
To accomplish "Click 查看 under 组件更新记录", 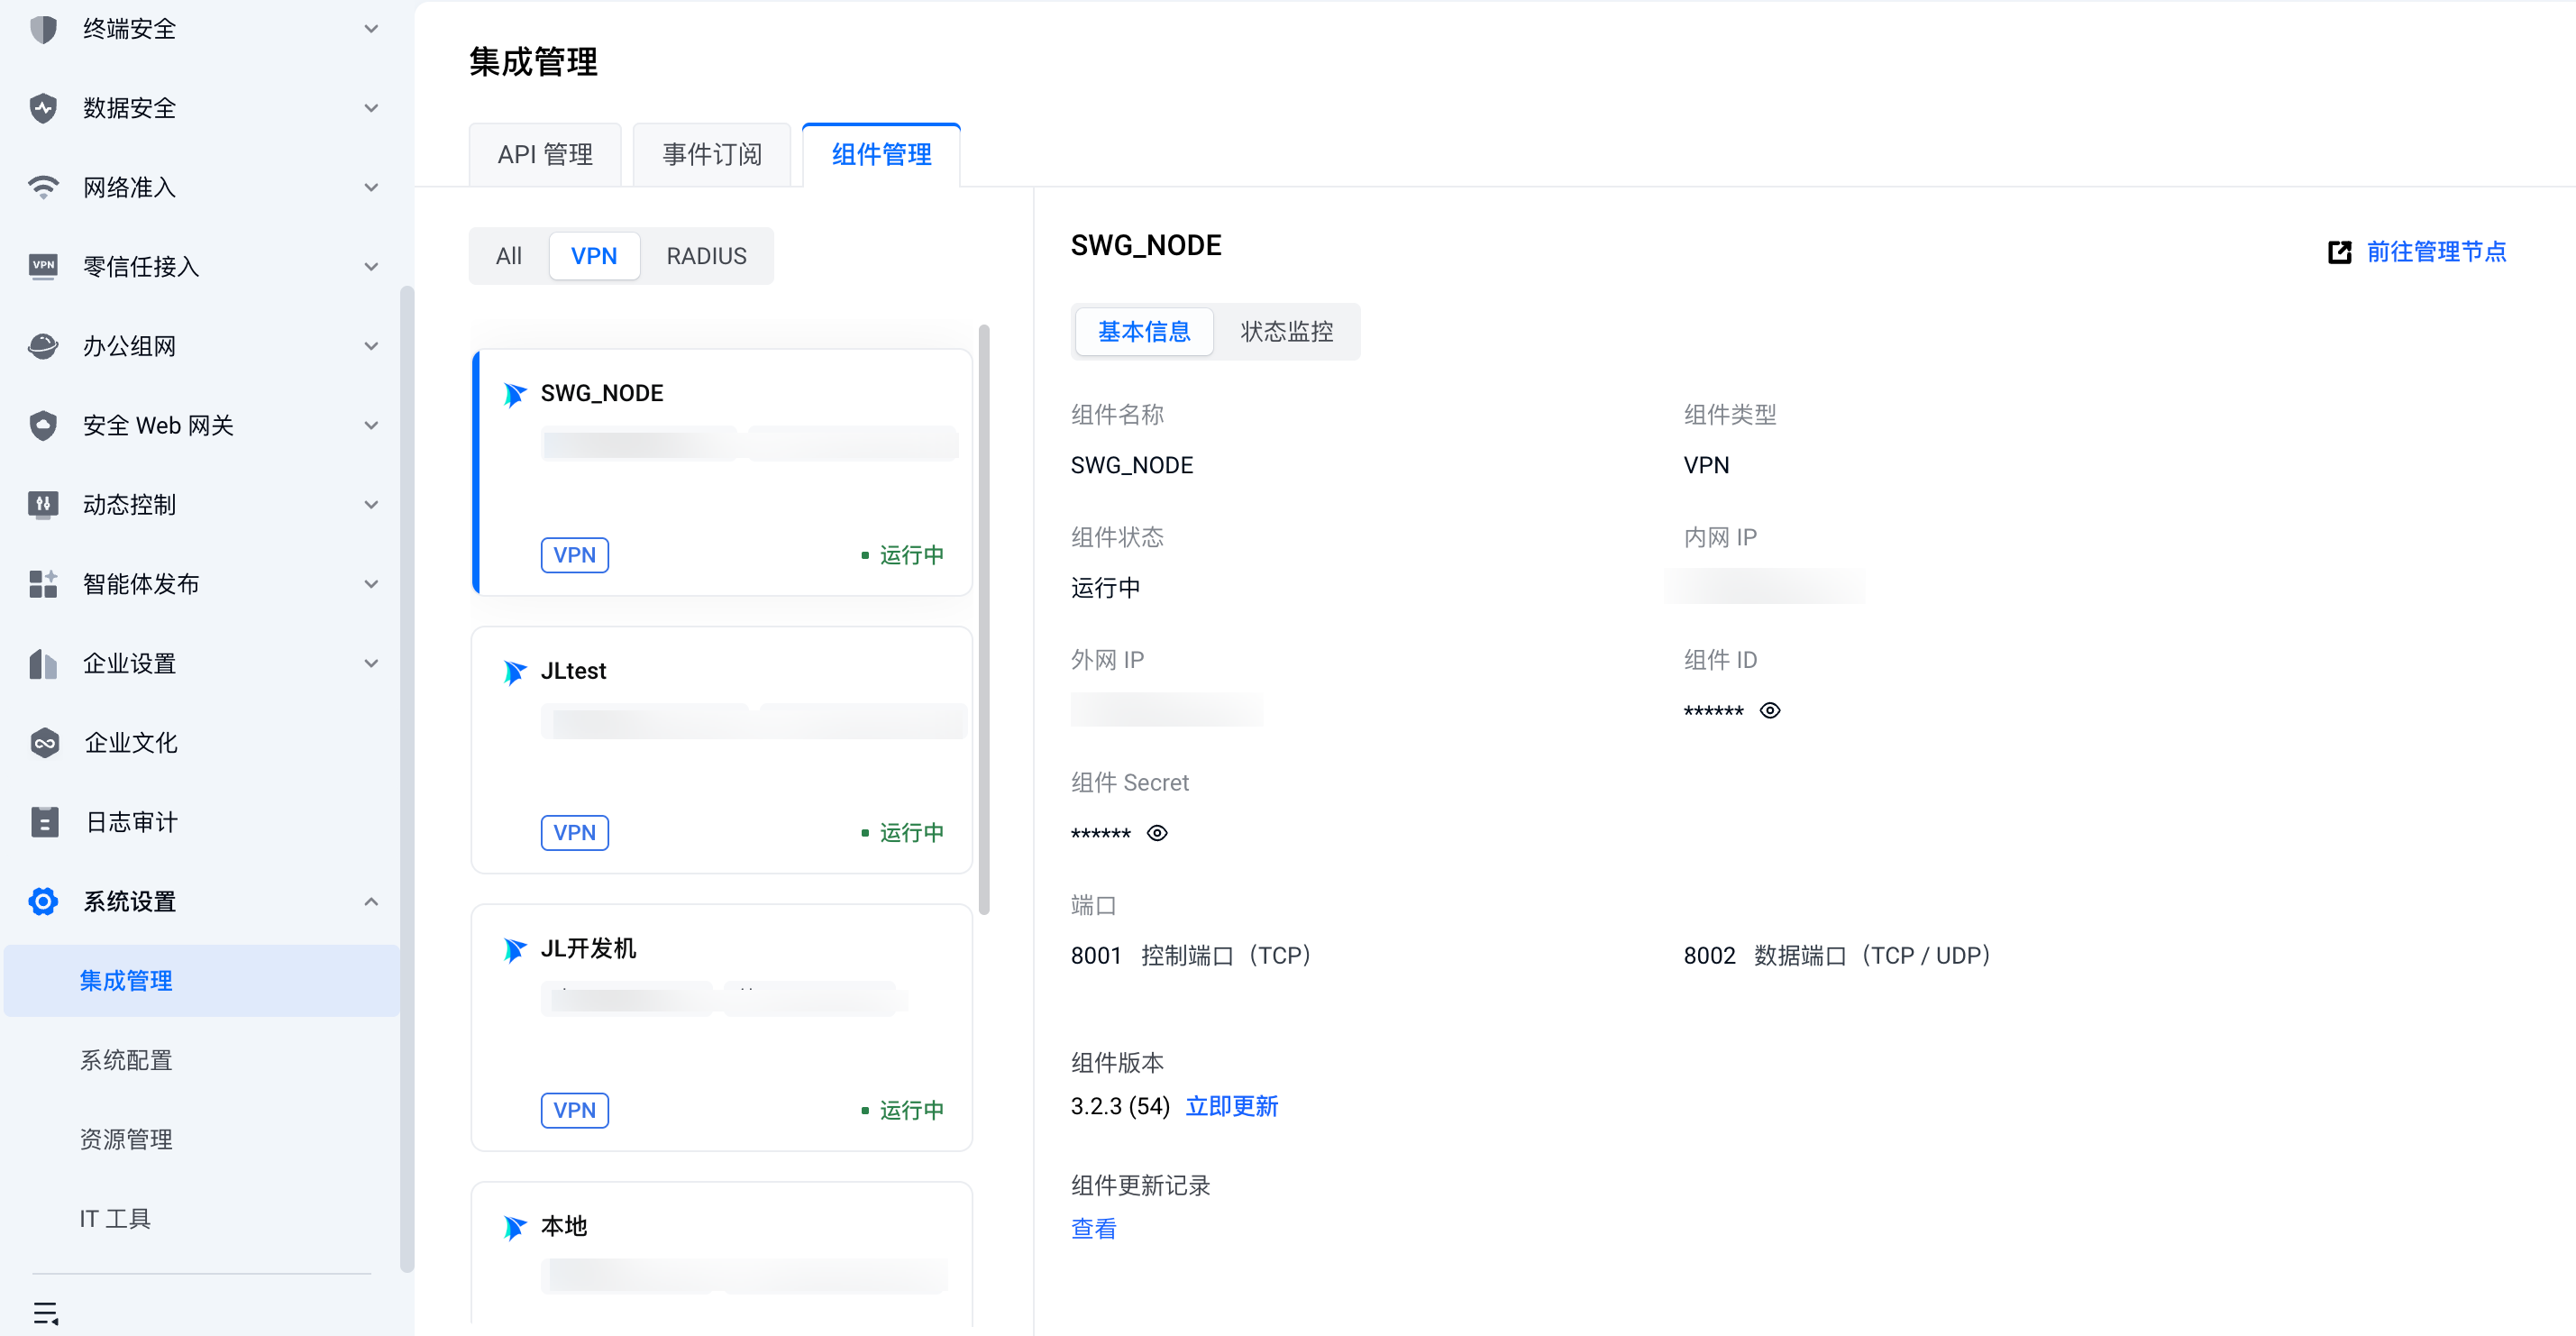I will (1093, 1229).
